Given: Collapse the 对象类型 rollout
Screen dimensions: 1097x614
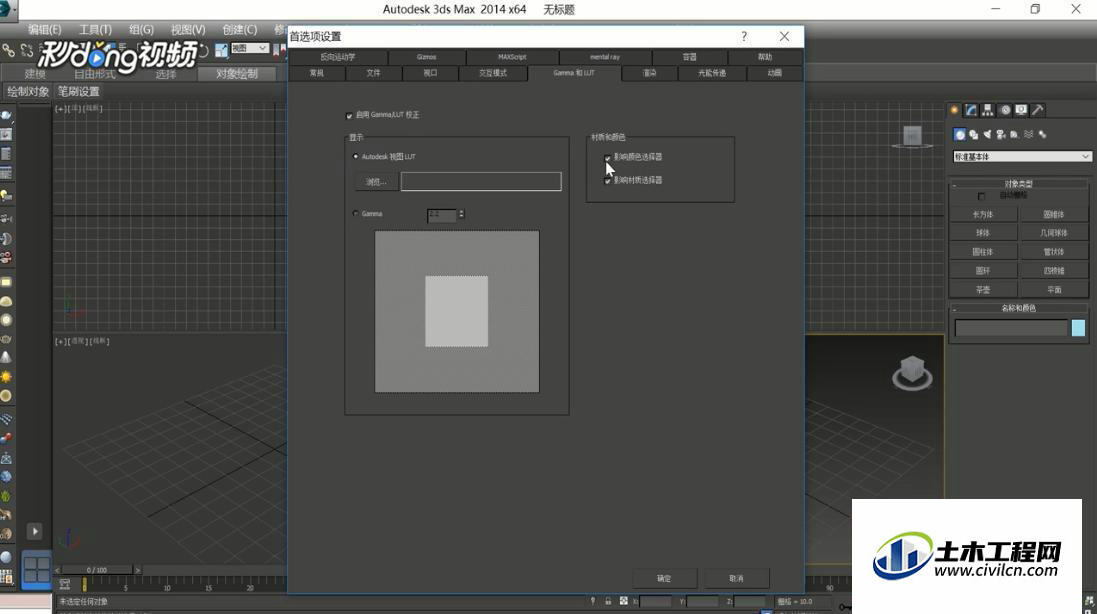Looking at the screenshot, I should tap(1019, 184).
